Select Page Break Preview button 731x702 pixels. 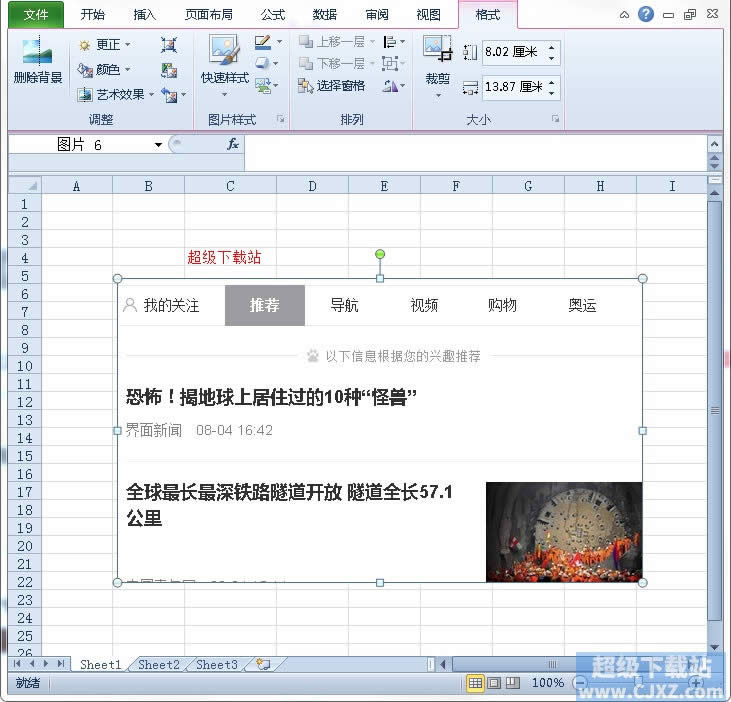[x=513, y=683]
